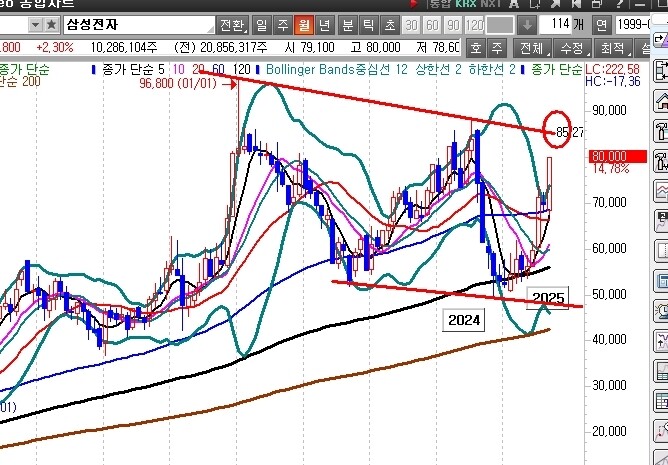Click the 연 continuous button
This screenshot has width=668, height=465.
point(601,25)
